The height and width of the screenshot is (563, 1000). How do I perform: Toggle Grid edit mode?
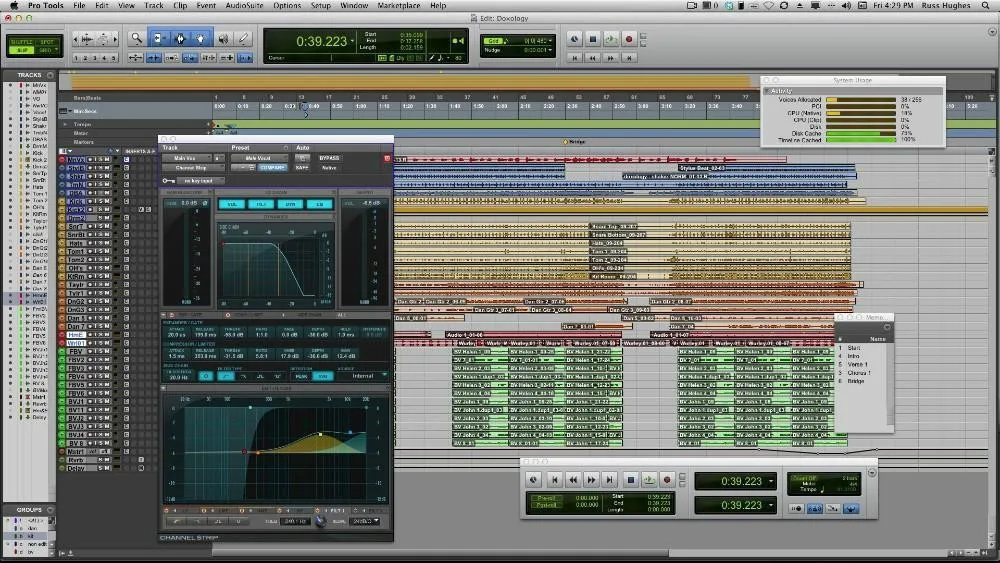tap(47, 50)
